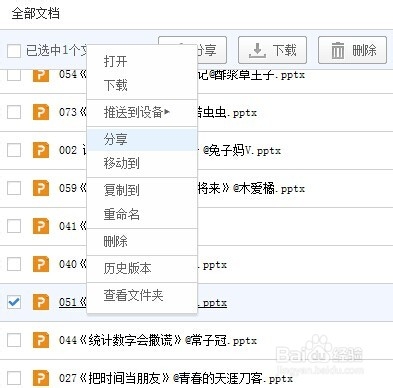Click the PPT icon of file 044
Image resolution: width=393 pixels, height=388 pixels.
(x=41, y=340)
